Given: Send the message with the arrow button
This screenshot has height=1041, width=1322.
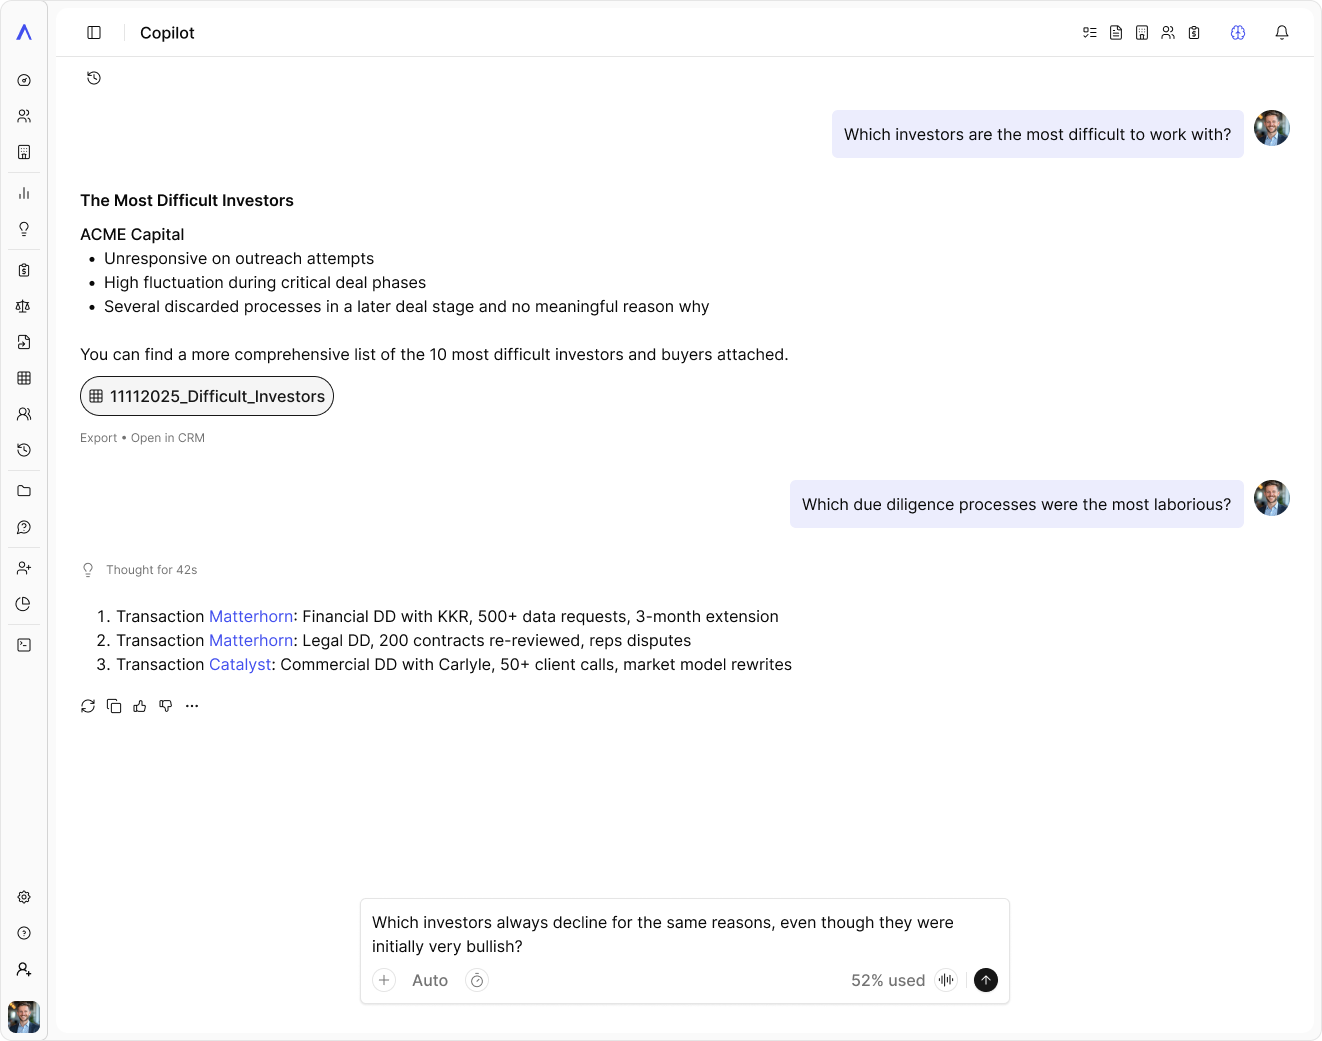Looking at the screenshot, I should click(986, 980).
